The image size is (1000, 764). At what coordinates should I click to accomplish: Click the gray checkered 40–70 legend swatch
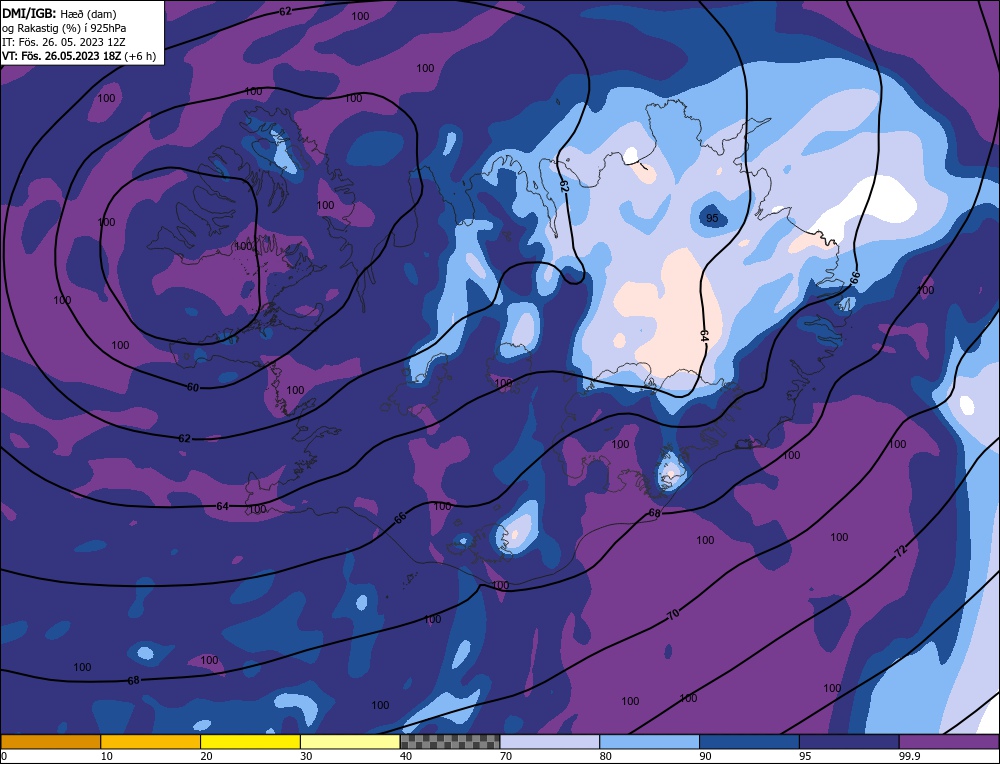450,741
